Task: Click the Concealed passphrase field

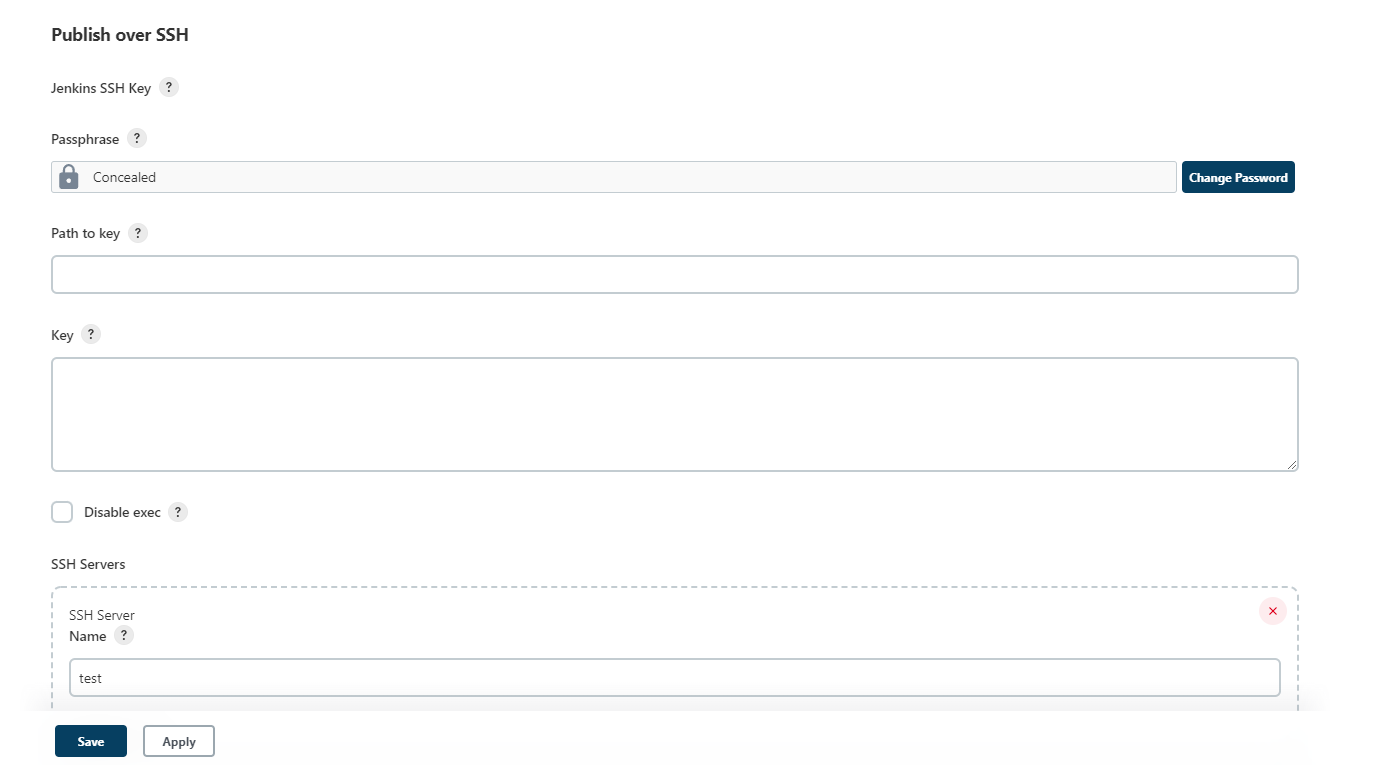Action: tap(630, 177)
